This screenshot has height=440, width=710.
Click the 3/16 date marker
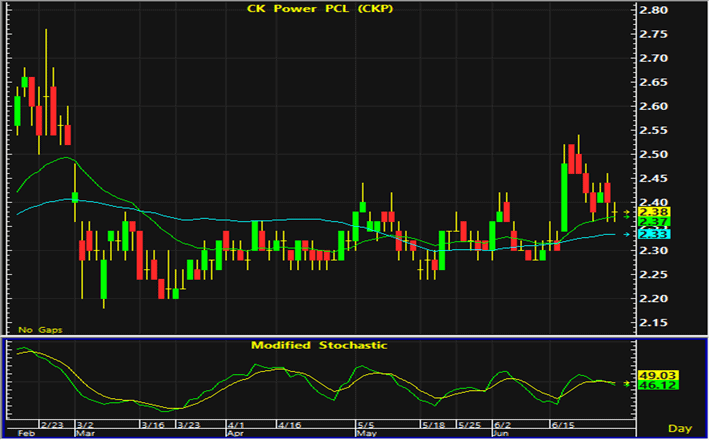pyautogui.click(x=153, y=425)
